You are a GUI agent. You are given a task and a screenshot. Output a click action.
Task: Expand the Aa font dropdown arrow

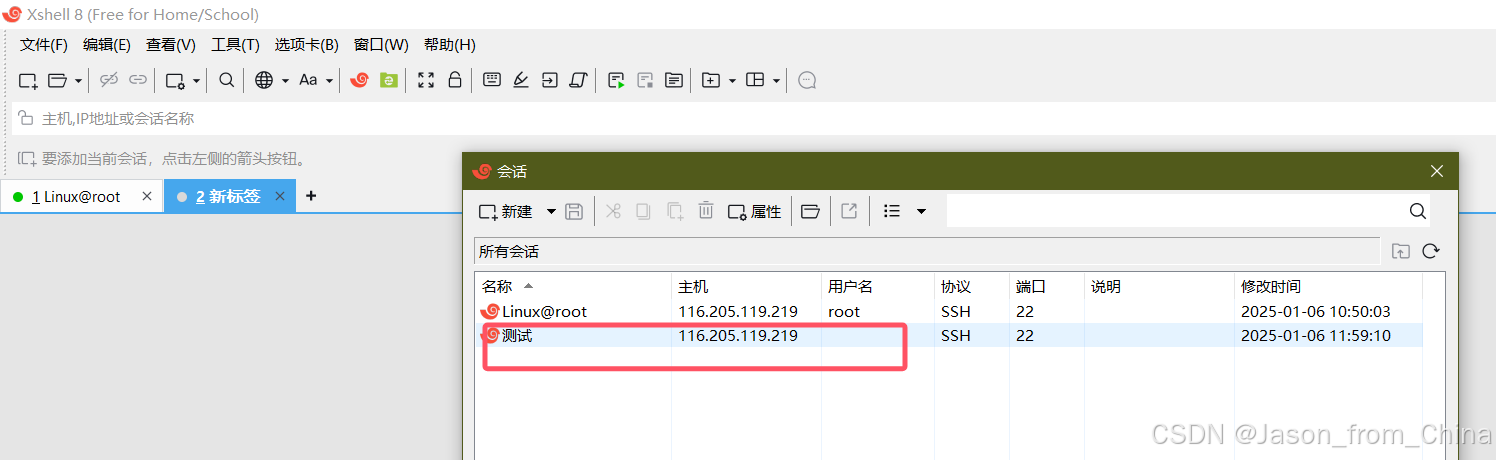point(329,81)
